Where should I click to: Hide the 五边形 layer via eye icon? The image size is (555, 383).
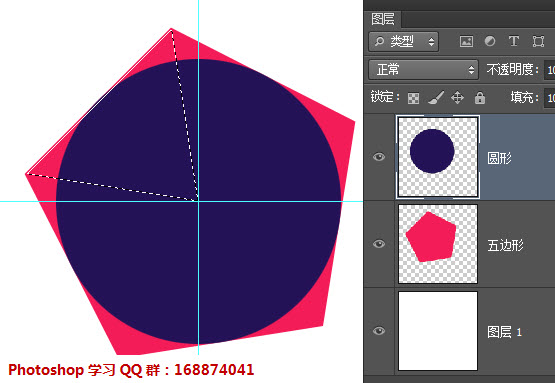point(379,244)
